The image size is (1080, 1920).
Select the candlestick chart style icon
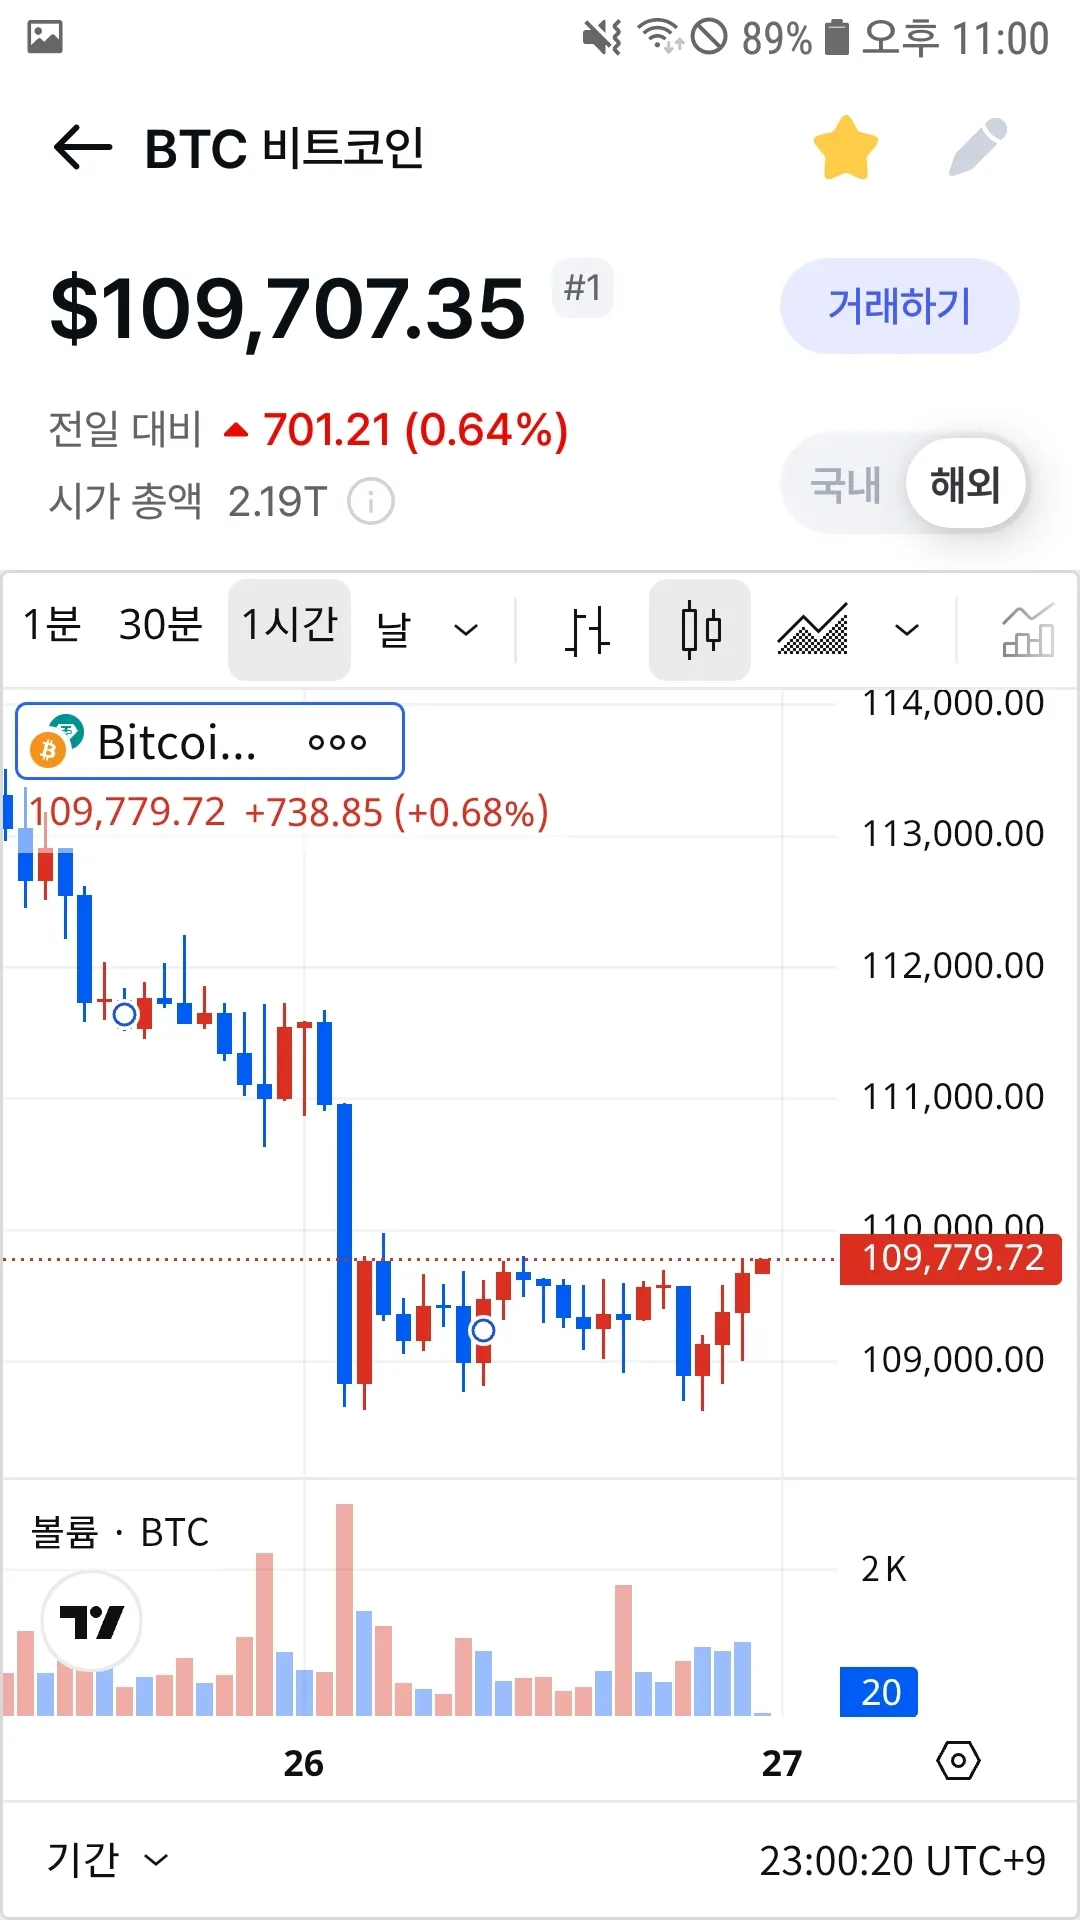(x=700, y=630)
